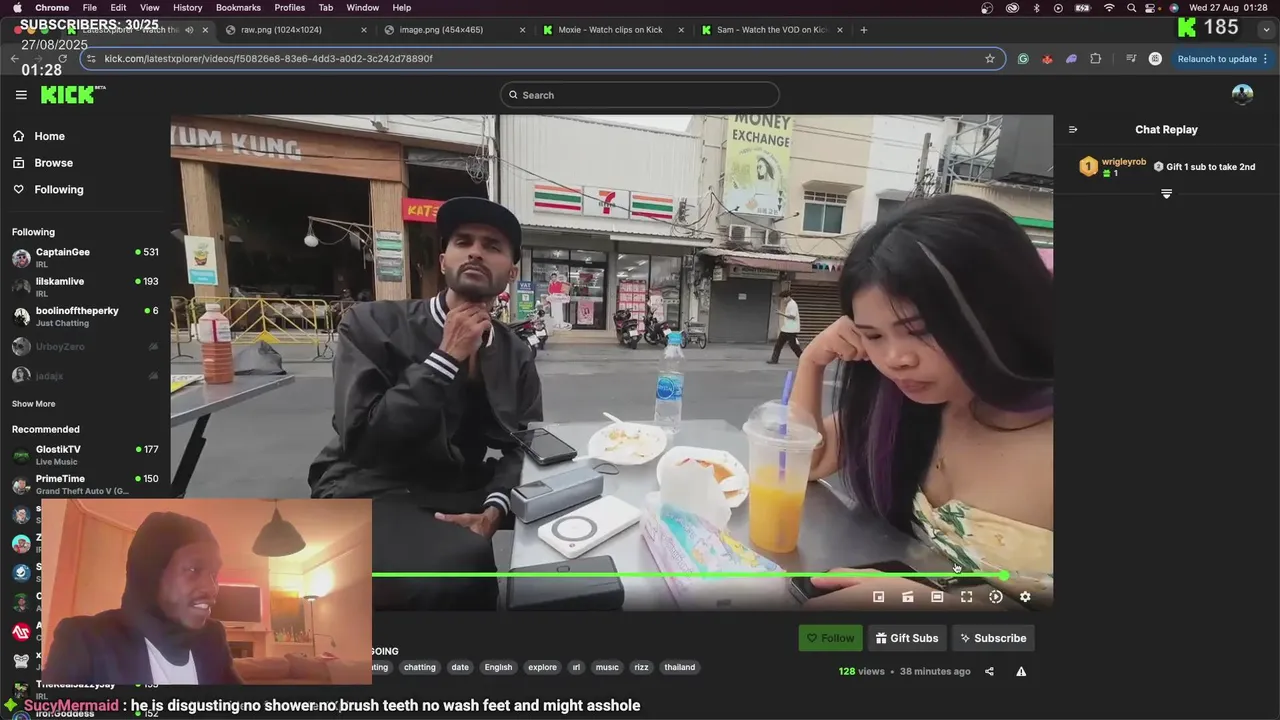Collapse the Chat Replay panel icon
The width and height of the screenshot is (1280, 720).
point(1073,129)
